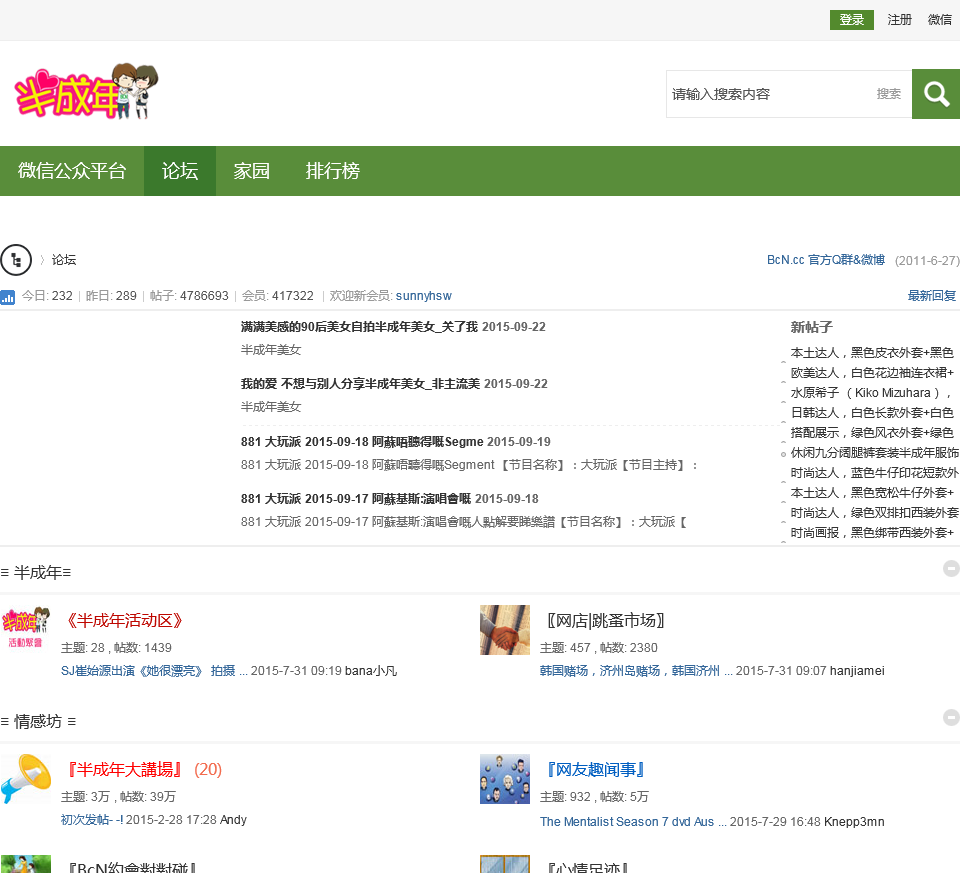
Task: Click the blue statistics bar chart icon
Action: [8, 297]
